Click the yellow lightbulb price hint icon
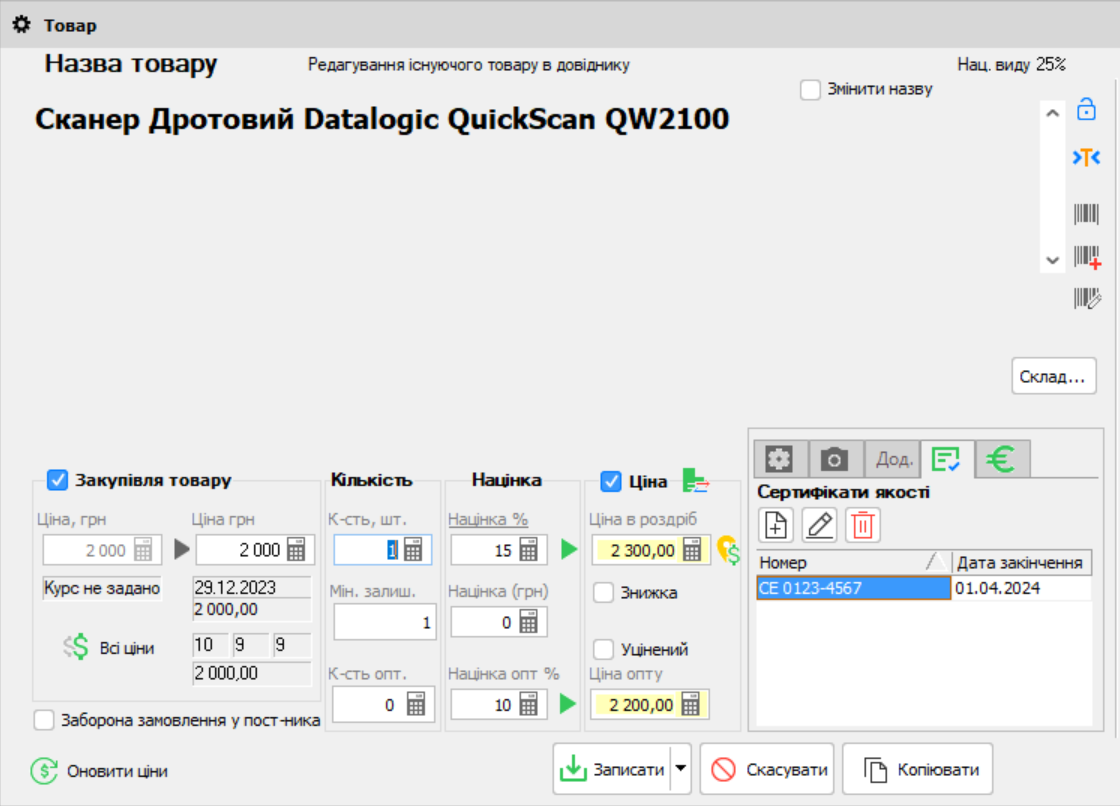 click(x=727, y=550)
